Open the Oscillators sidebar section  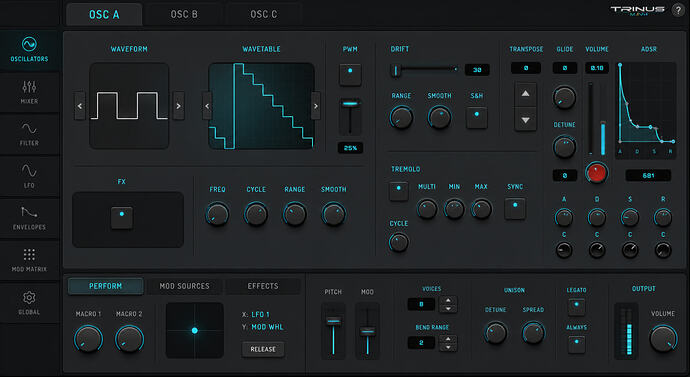[29, 50]
